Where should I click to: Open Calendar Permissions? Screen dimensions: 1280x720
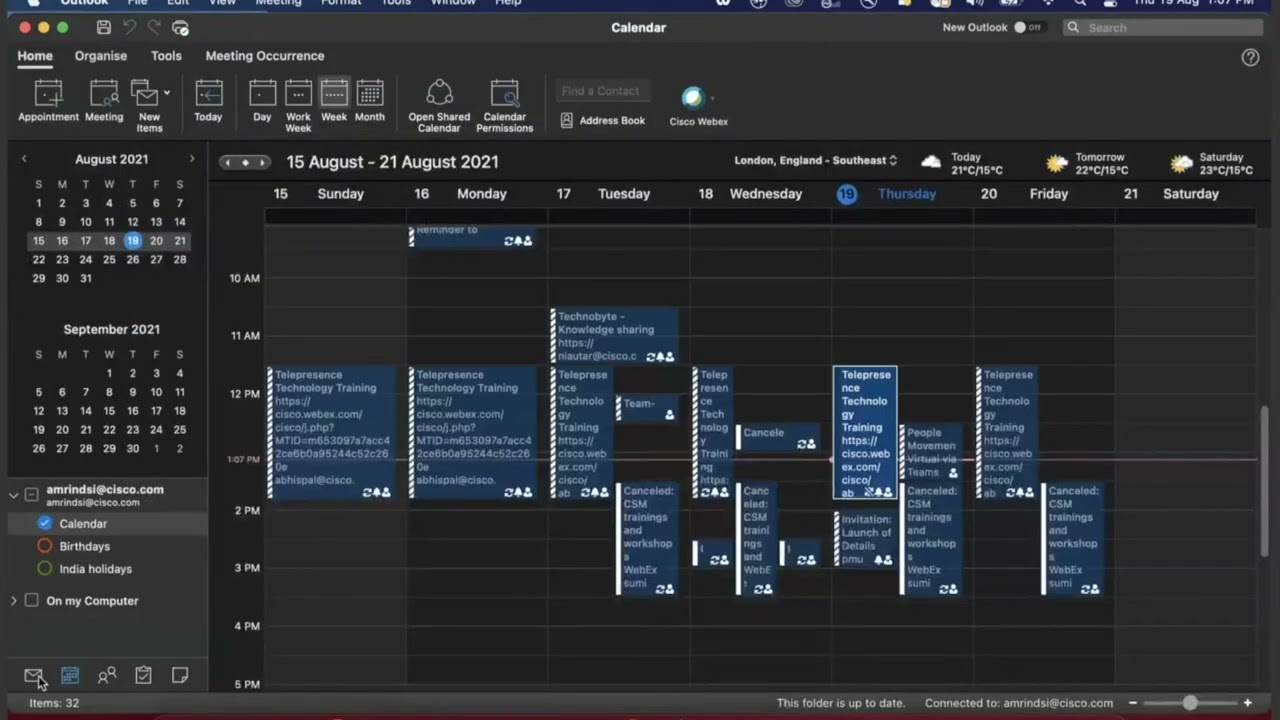coord(505,105)
